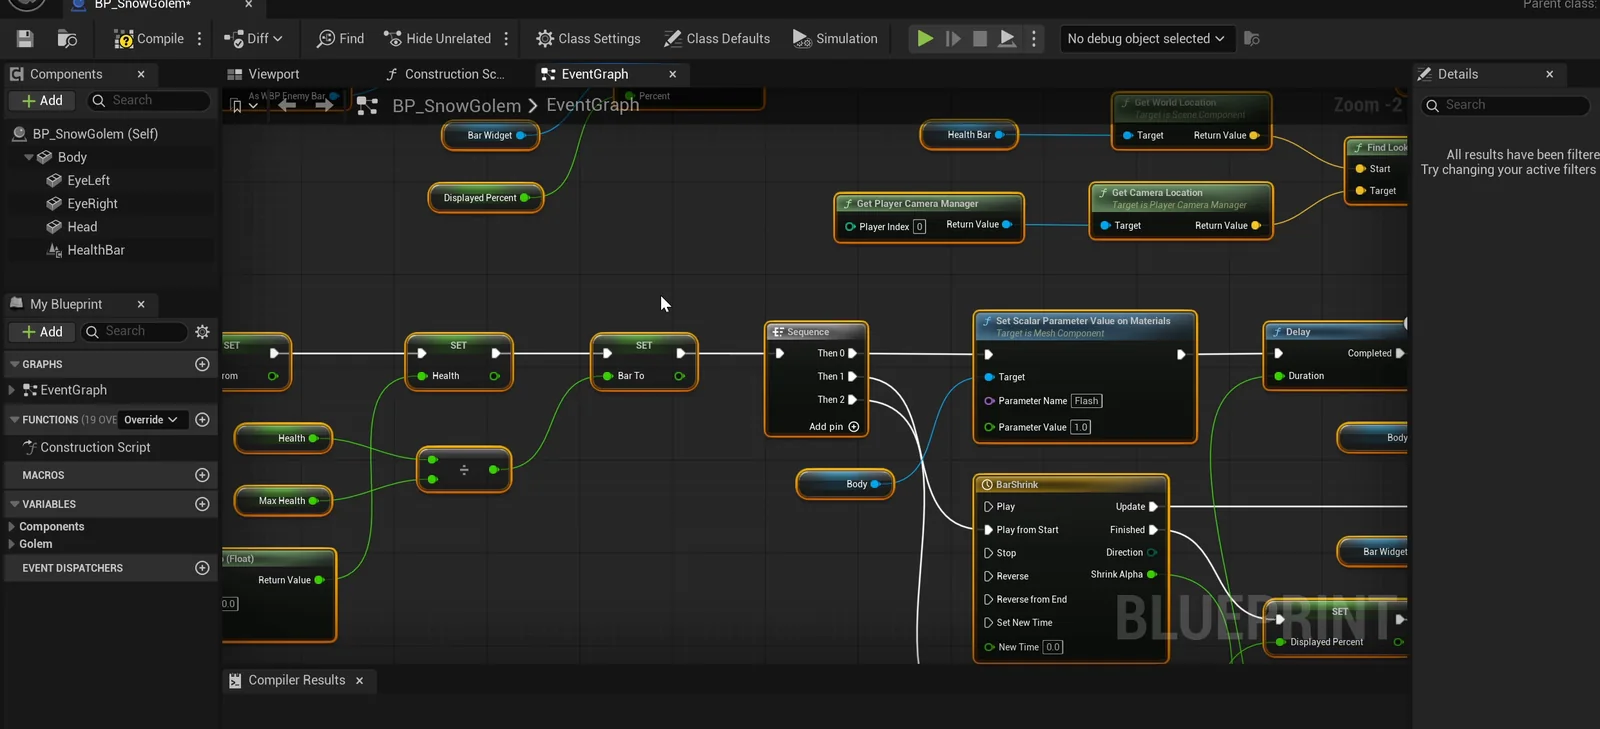Add a new graph
The width and height of the screenshot is (1600, 729).
click(x=202, y=365)
